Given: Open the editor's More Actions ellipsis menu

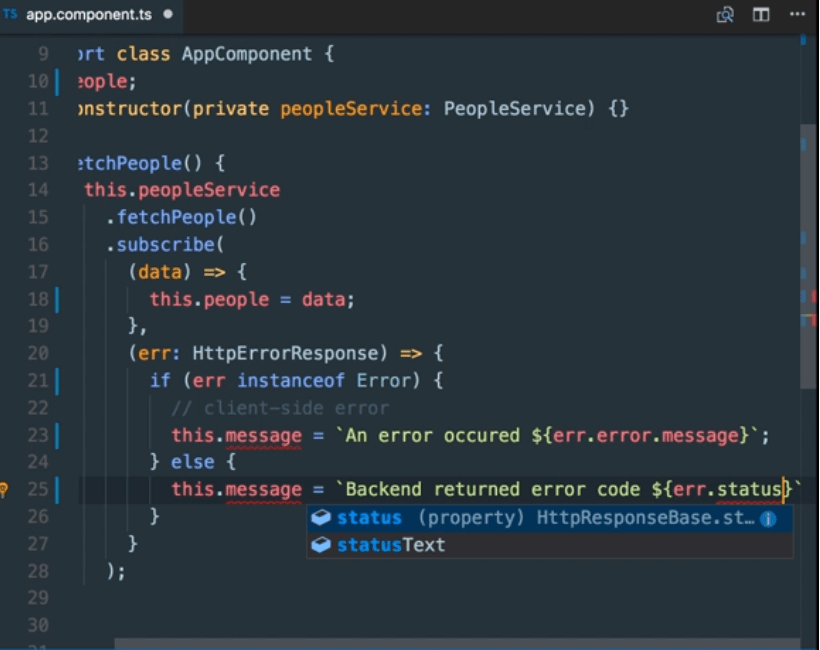Looking at the screenshot, I should pyautogui.click(x=797, y=15).
